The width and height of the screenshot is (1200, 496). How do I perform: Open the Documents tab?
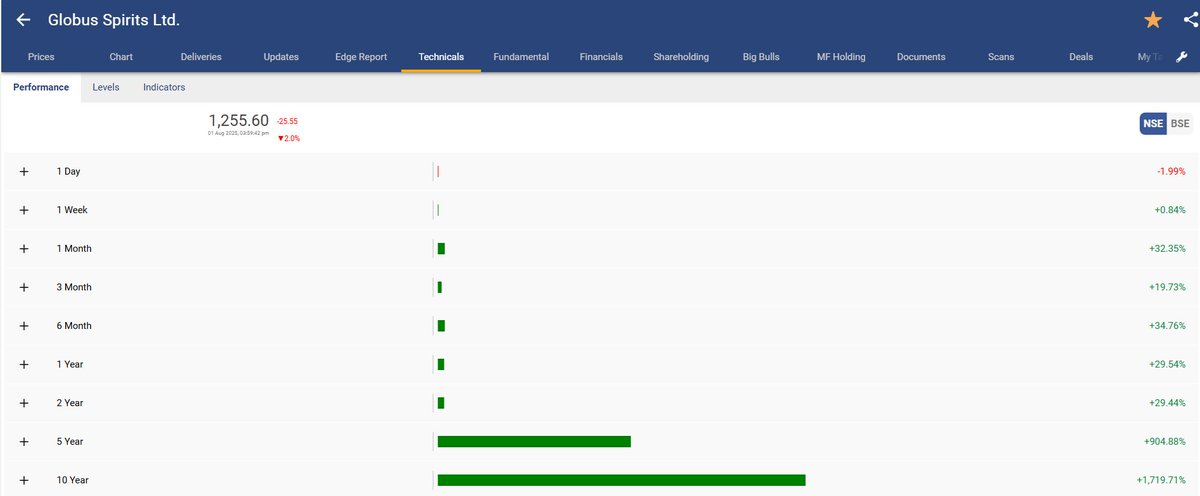pos(921,57)
